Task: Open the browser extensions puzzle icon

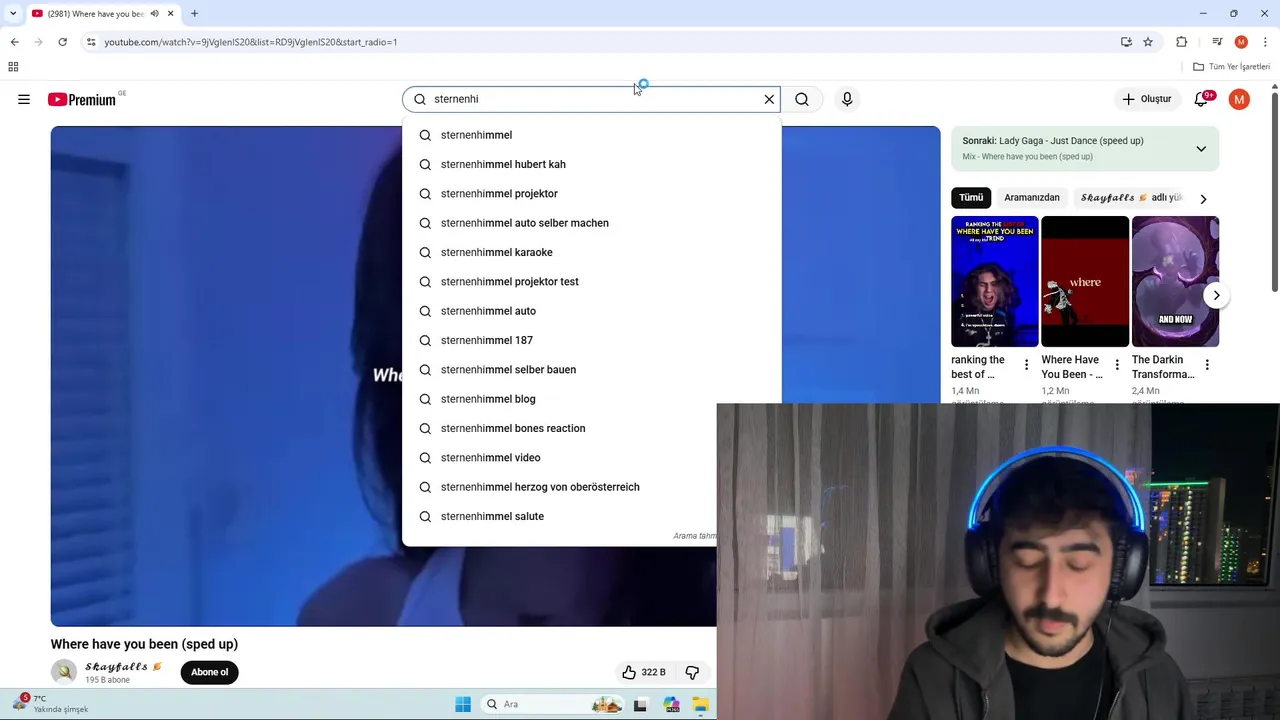Action: pyautogui.click(x=1181, y=42)
